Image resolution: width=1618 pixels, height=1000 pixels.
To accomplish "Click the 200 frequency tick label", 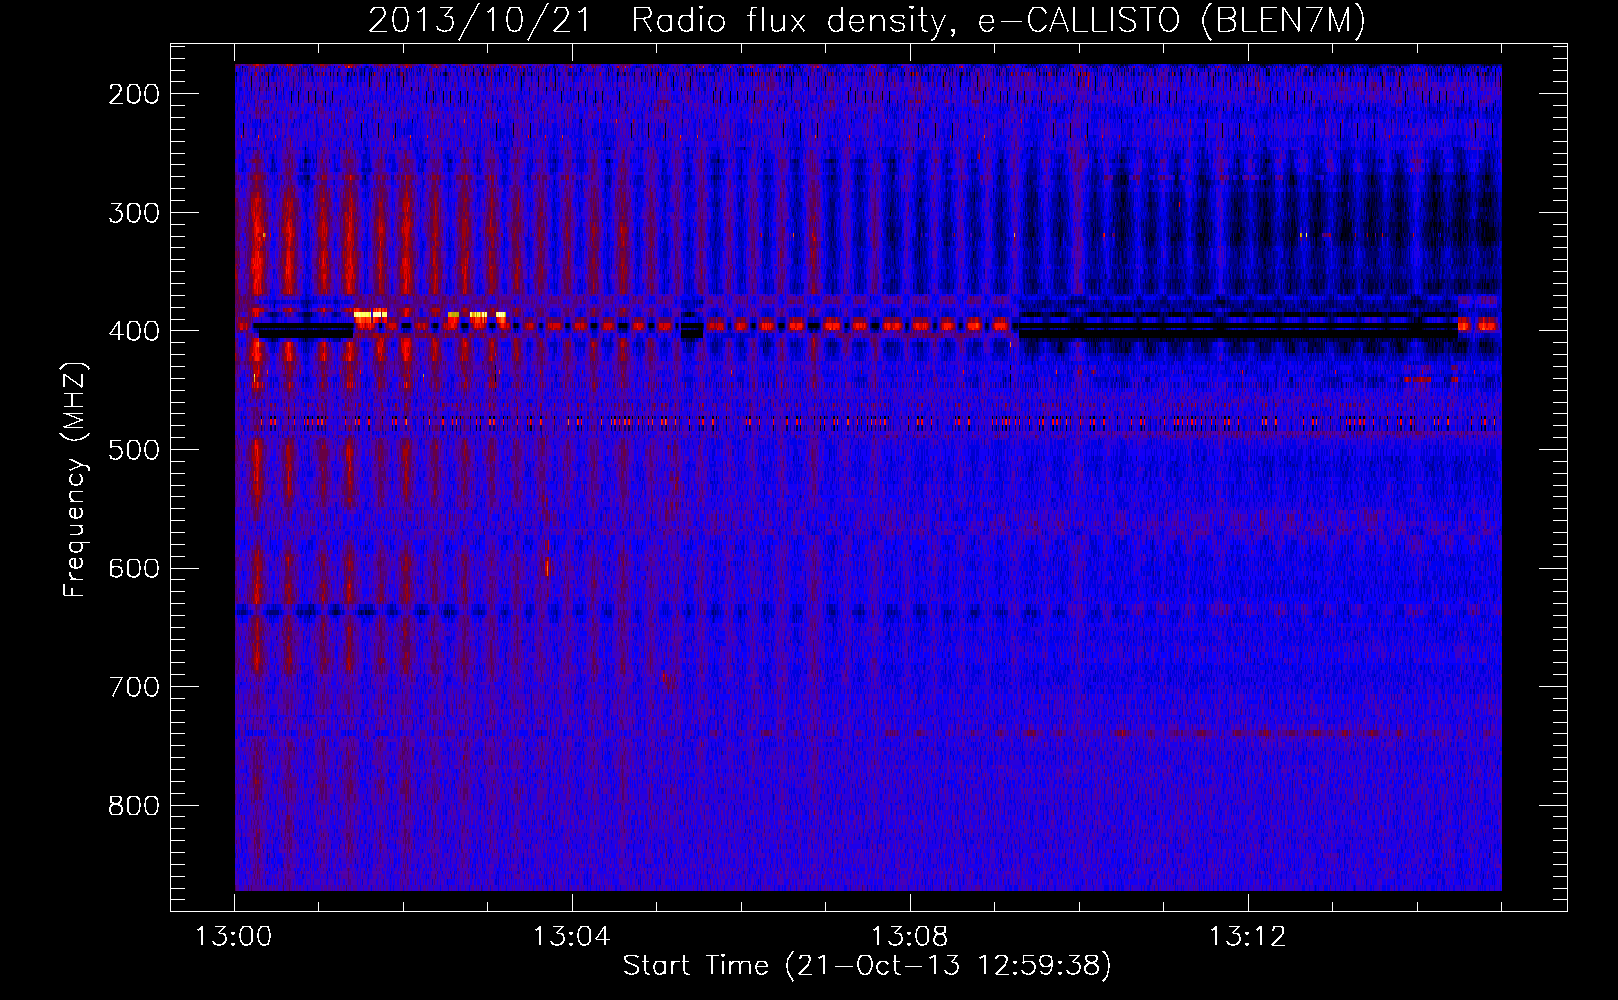I will [134, 94].
